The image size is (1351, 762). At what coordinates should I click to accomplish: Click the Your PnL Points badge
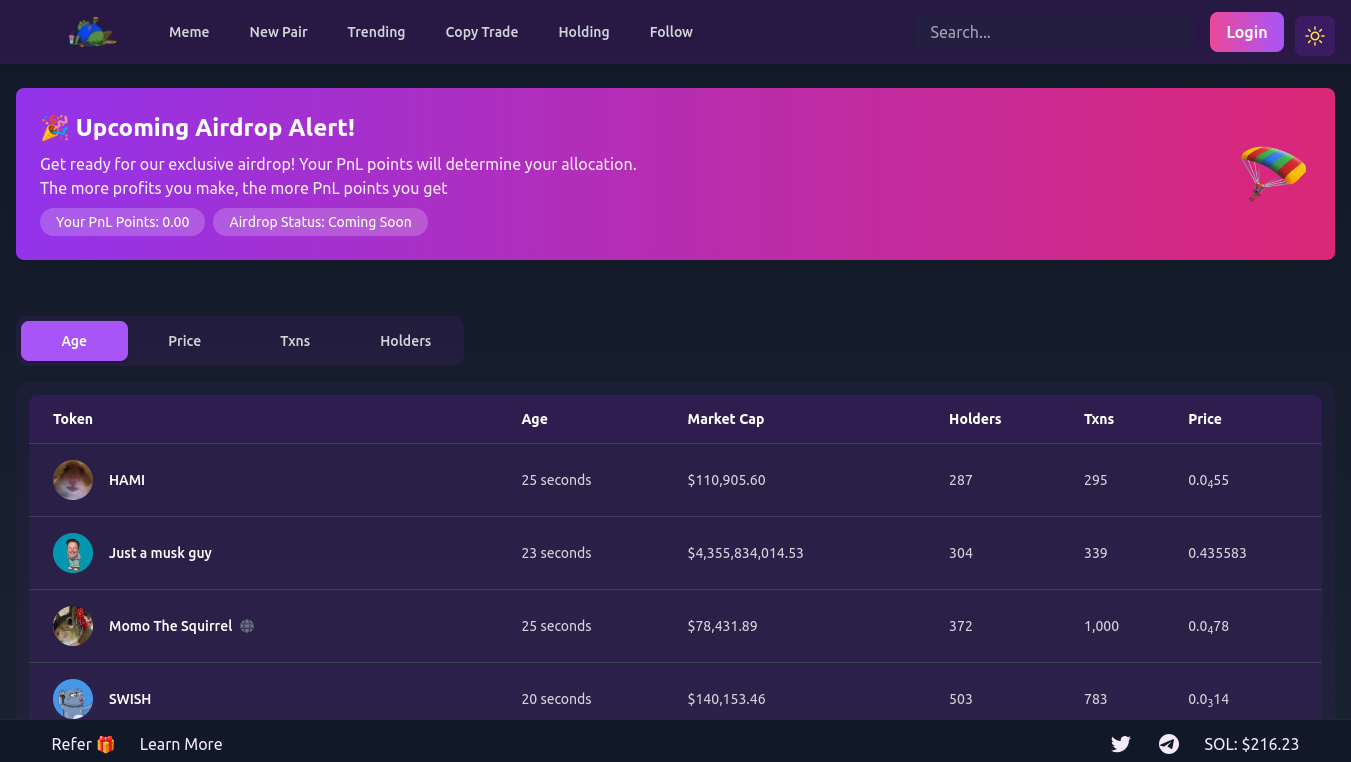[x=122, y=222]
